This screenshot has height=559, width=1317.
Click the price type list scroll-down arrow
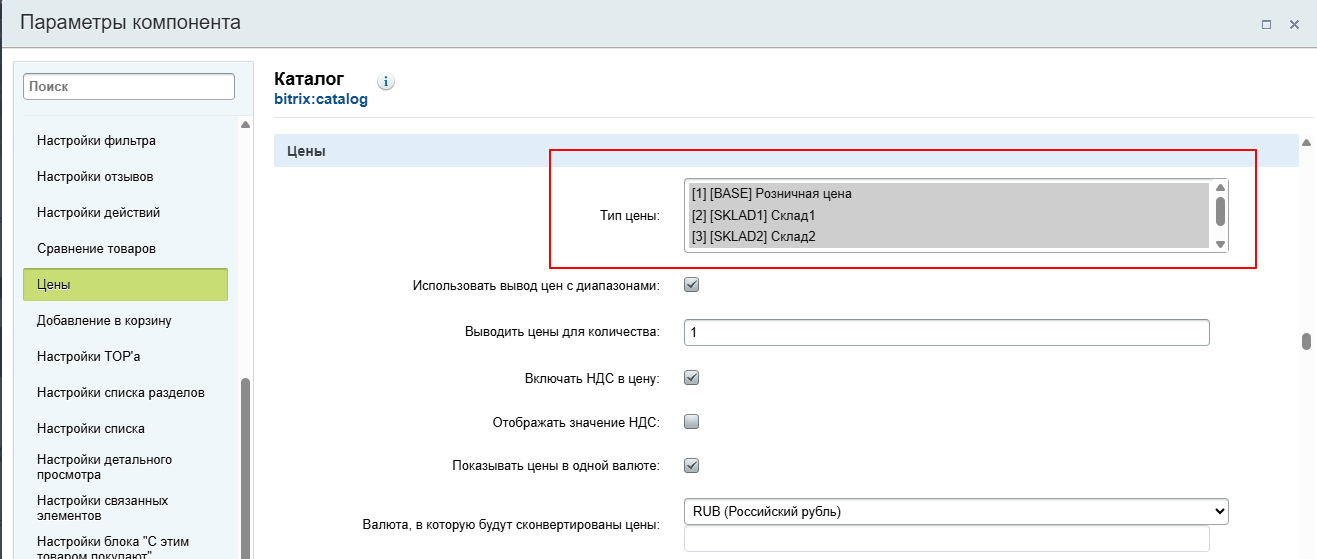pos(1220,243)
